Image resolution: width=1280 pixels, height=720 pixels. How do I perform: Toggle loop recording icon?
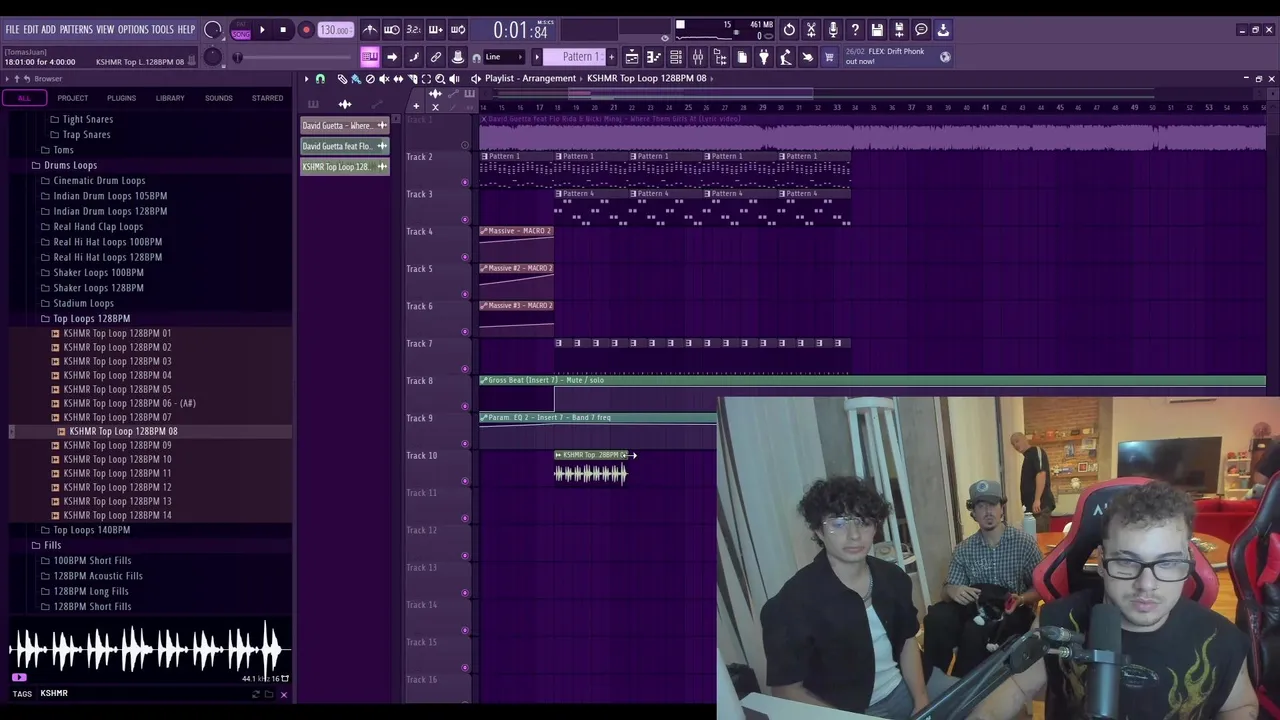(458, 30)
